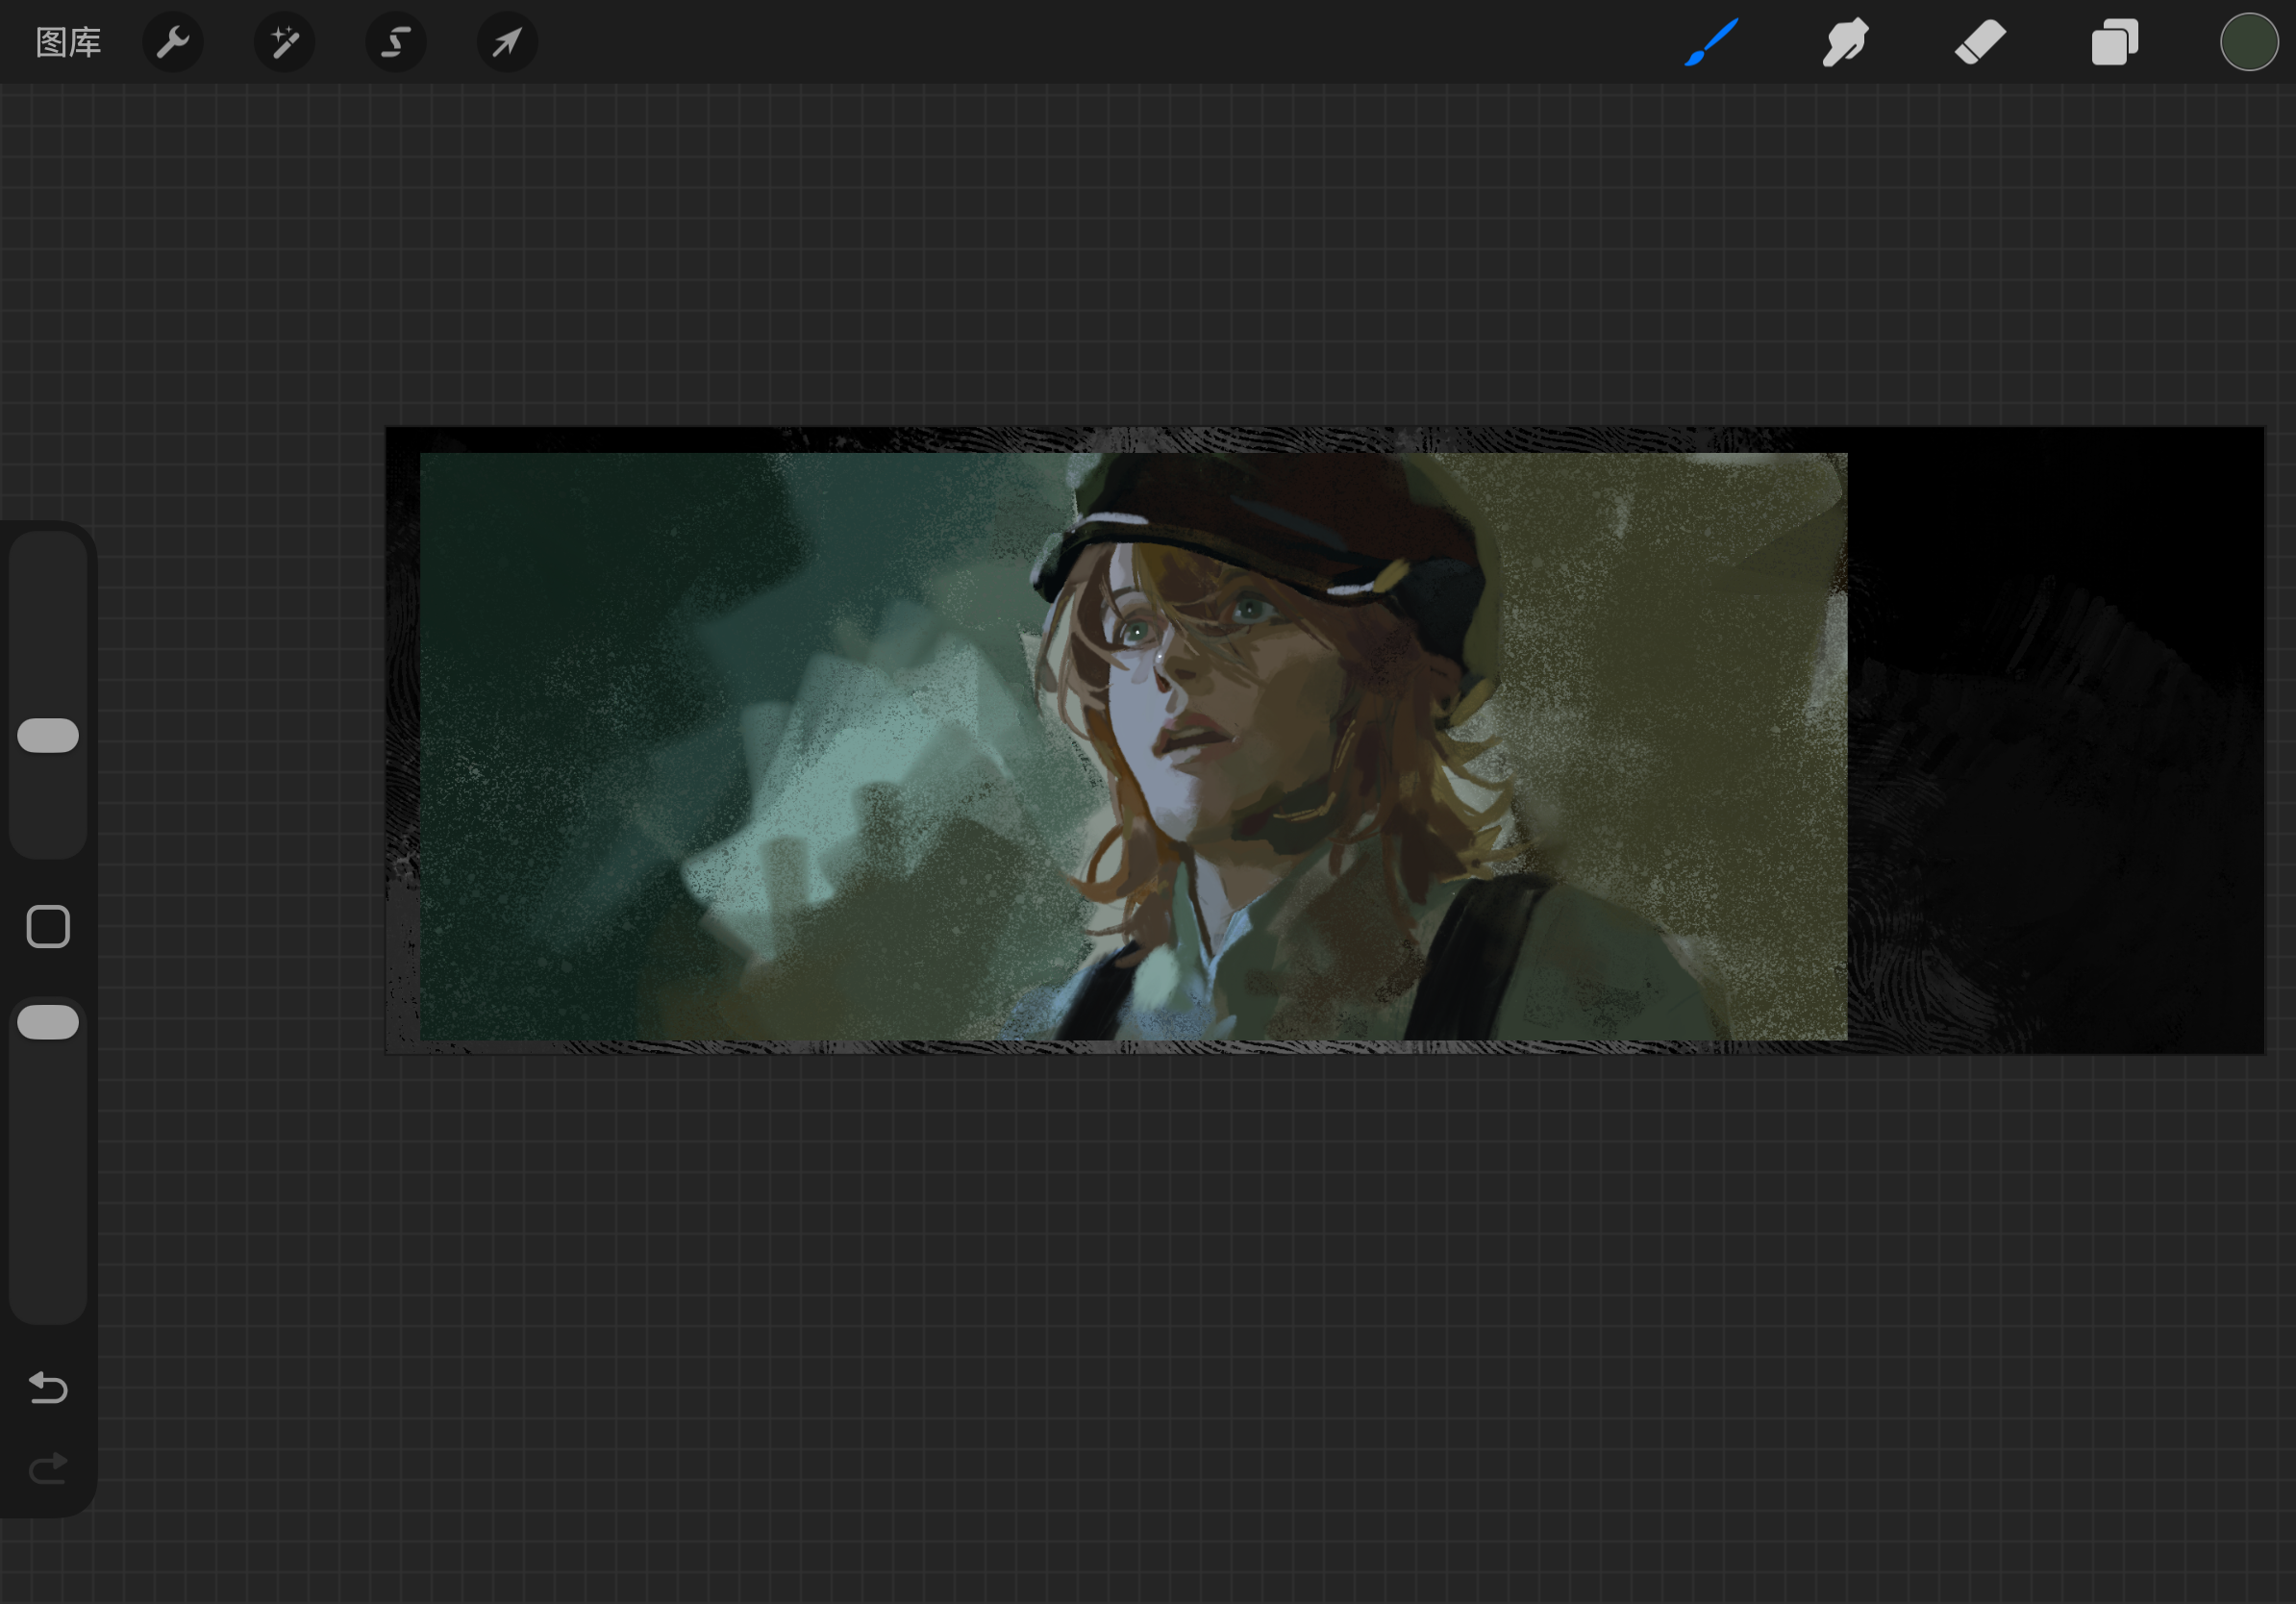Open the 图库 gallery
2296x1604 pixels.
[68, 43]
